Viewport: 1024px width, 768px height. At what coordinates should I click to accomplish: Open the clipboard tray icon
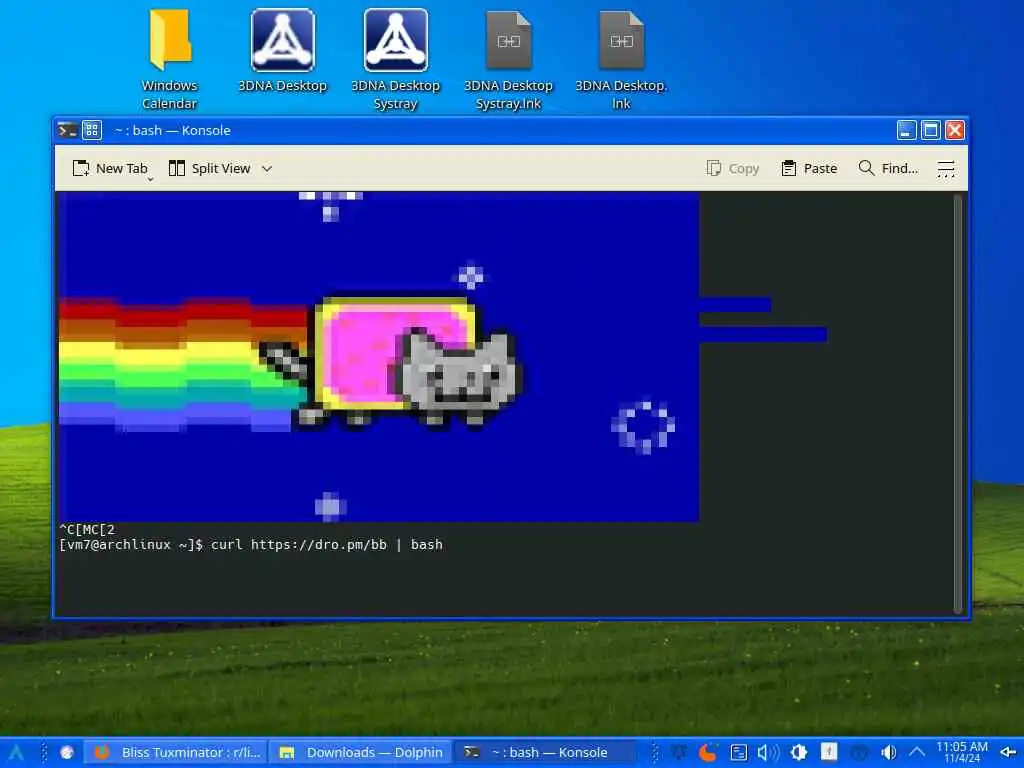coord(739,752)
